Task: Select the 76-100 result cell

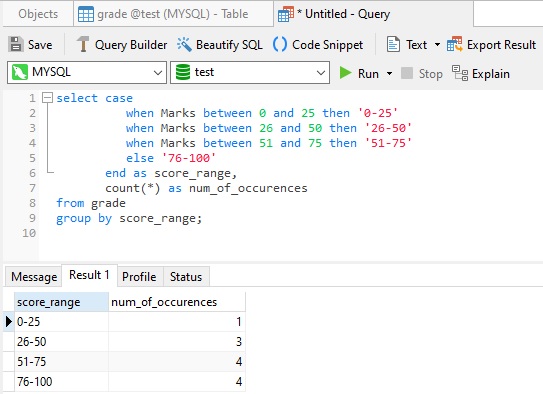Action: tap(61, 382)
